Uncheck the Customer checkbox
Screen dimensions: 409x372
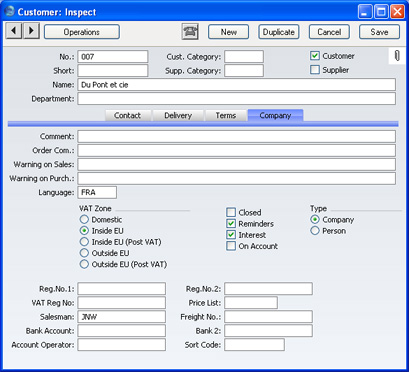coord(315,56)
